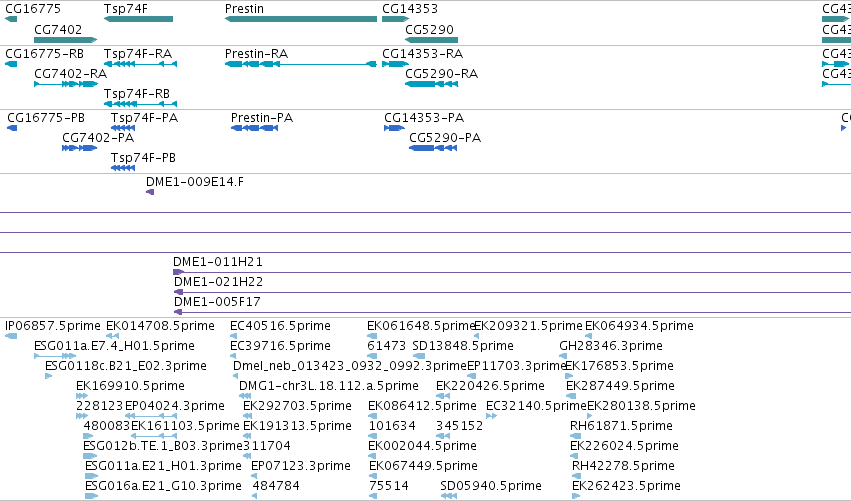Click the EK002044.5prime EST label

(x=422, y=446)
